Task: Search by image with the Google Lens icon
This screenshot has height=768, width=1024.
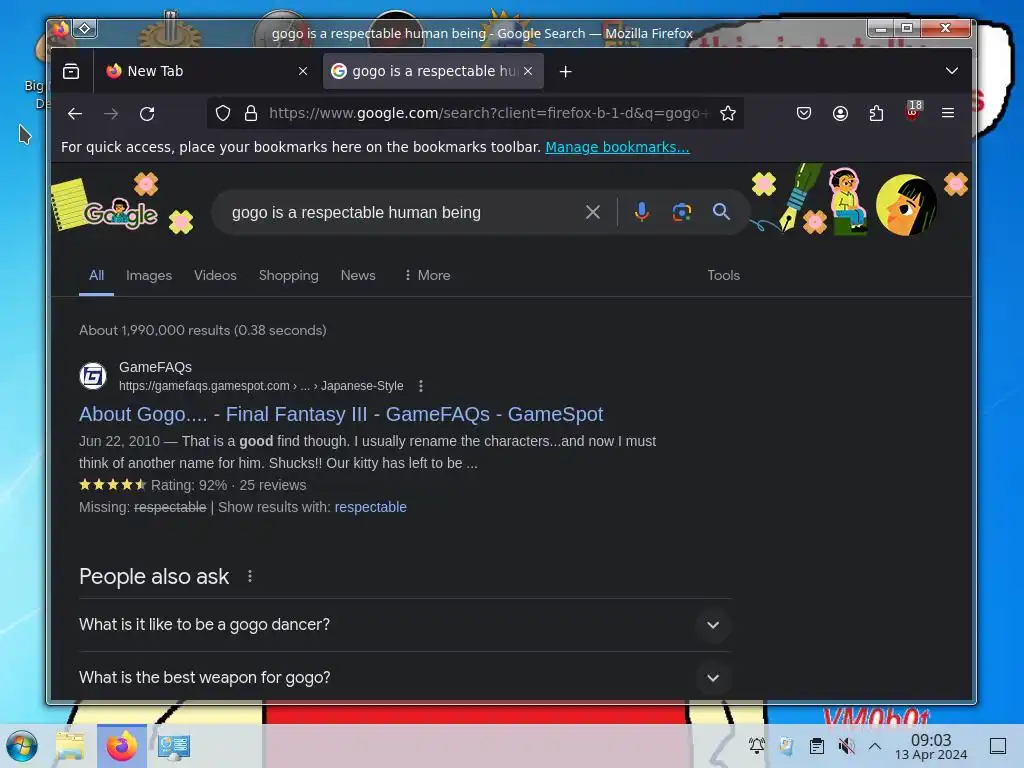Action: click(x=682, y=212)
